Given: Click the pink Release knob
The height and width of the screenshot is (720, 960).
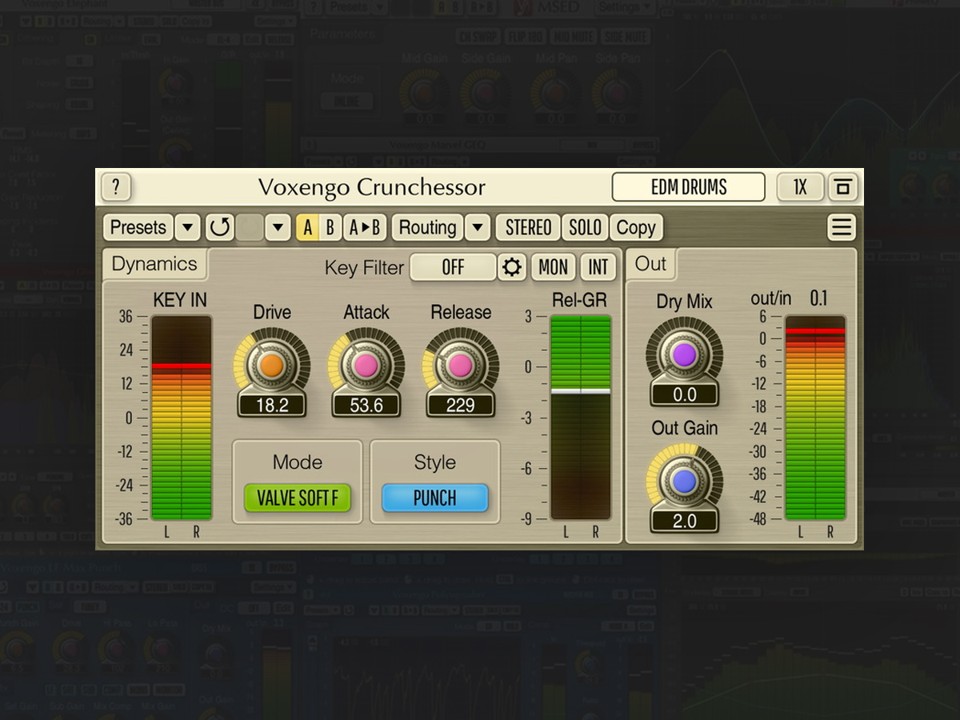Looking at the screenshot, I should (x=460, y=366).
